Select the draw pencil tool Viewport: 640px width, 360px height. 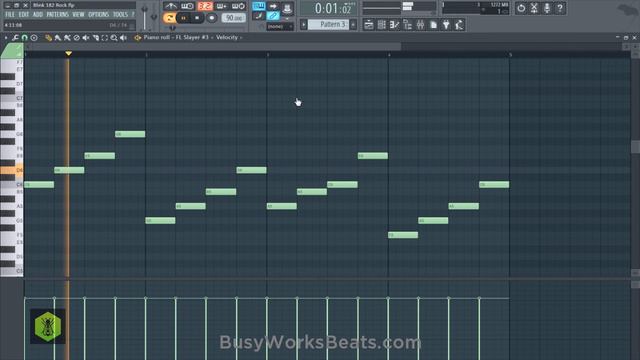49,38
